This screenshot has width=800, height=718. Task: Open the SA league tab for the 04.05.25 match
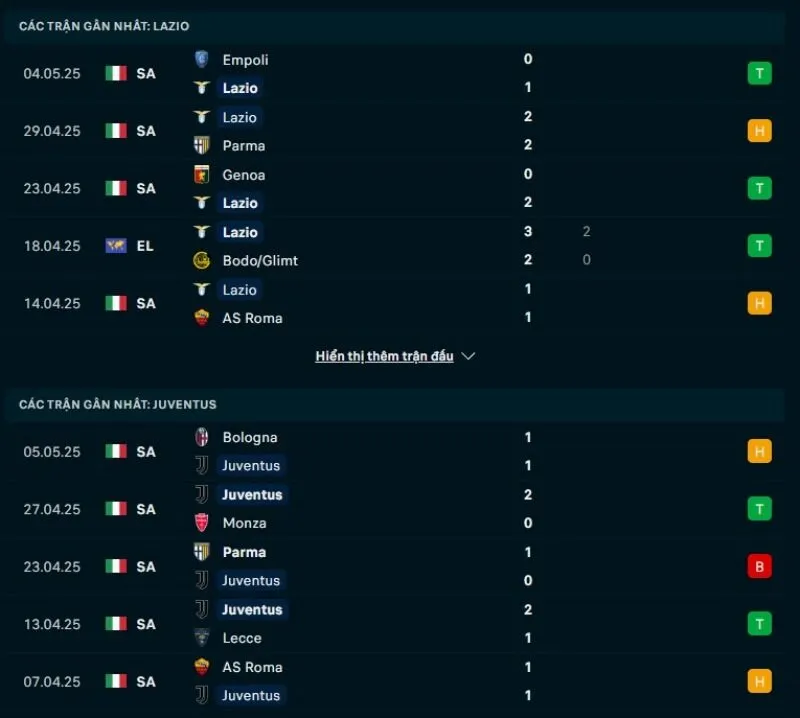145,73
